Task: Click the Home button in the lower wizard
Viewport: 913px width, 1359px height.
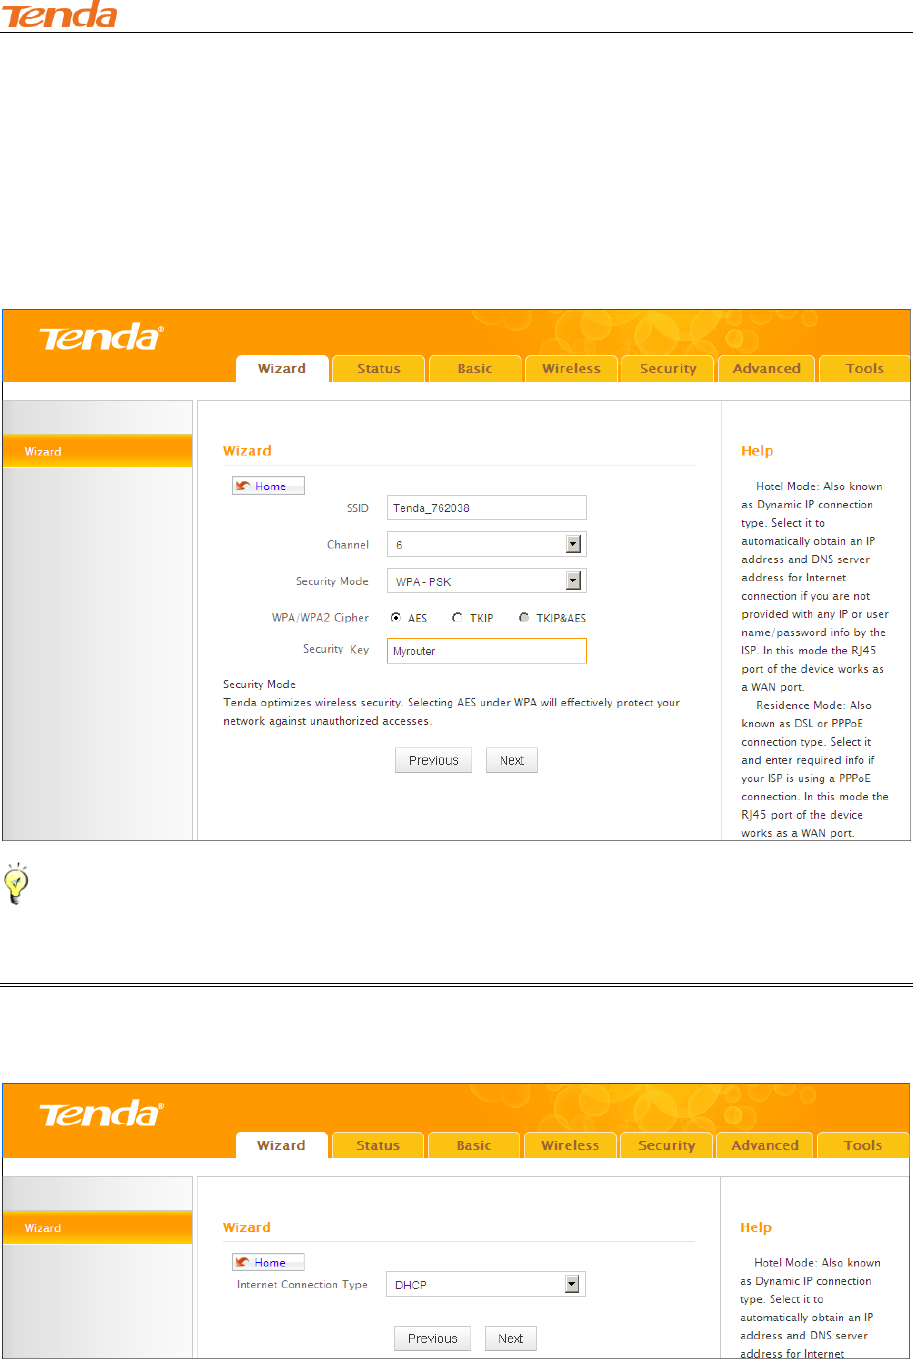Action: [x=268, y=1262]
